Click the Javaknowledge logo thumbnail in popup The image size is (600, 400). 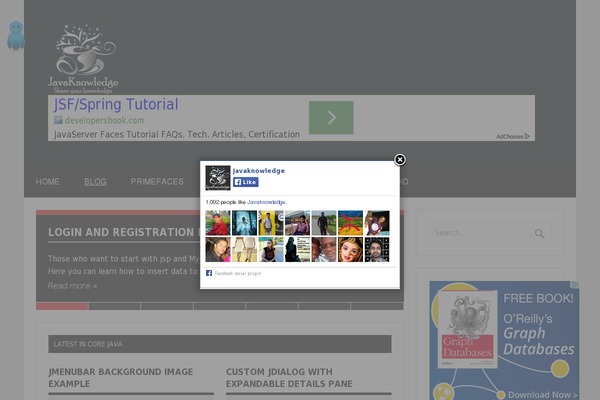click(x=218, y=178)
